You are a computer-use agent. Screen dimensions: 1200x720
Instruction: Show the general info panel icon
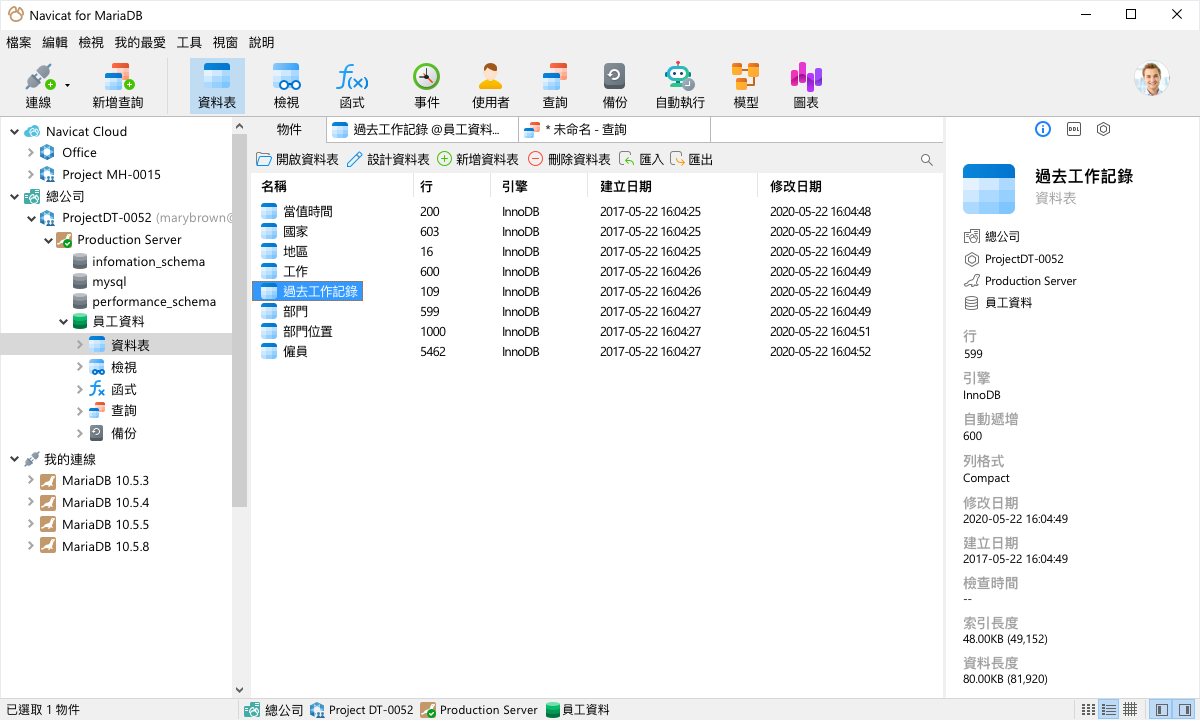1043,129
